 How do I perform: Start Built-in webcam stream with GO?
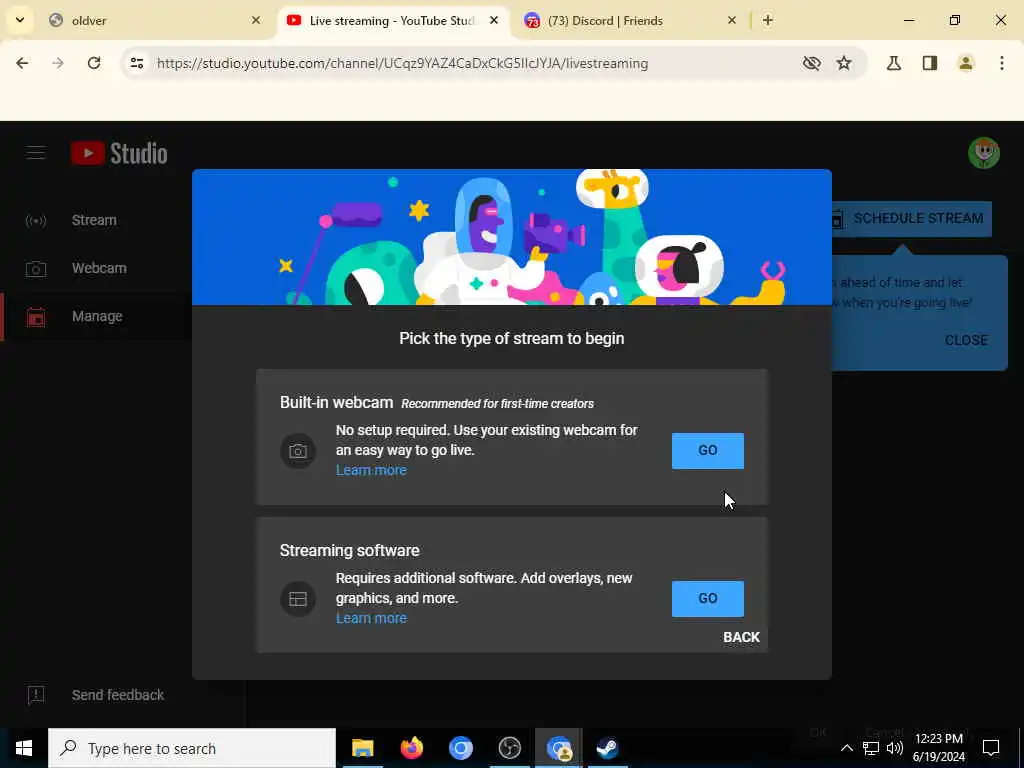point(707,451)
